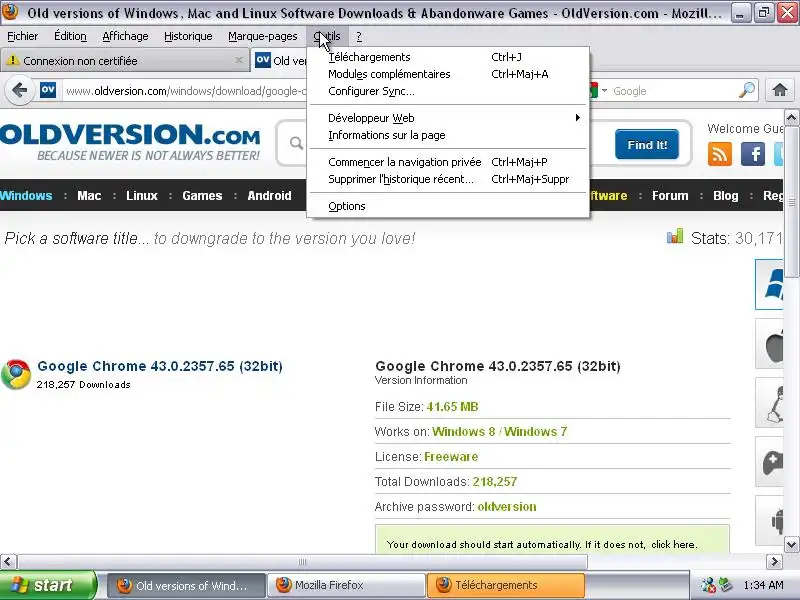Switch to Connexion non certifiée tab
The image size is (800, 600).
(x=125, y=60)
